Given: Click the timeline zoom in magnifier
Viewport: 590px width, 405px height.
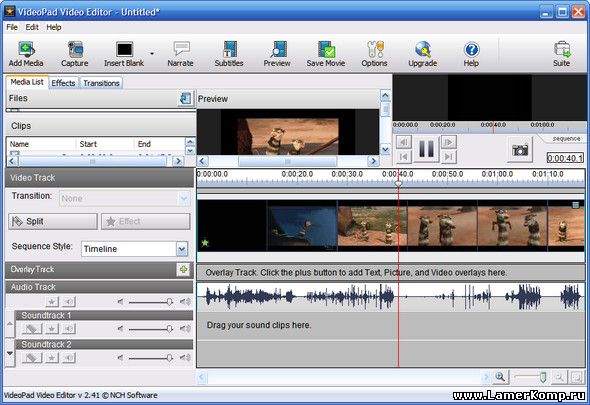Looking at the screenshot, I should (x=500, y=377).
